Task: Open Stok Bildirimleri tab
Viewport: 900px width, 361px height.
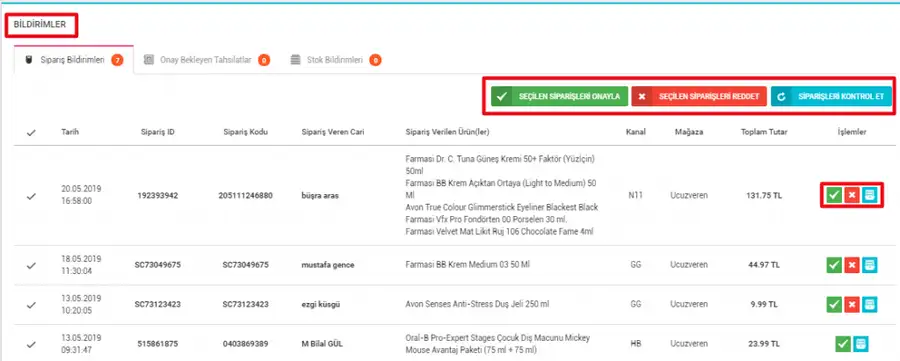Action: 336,60
